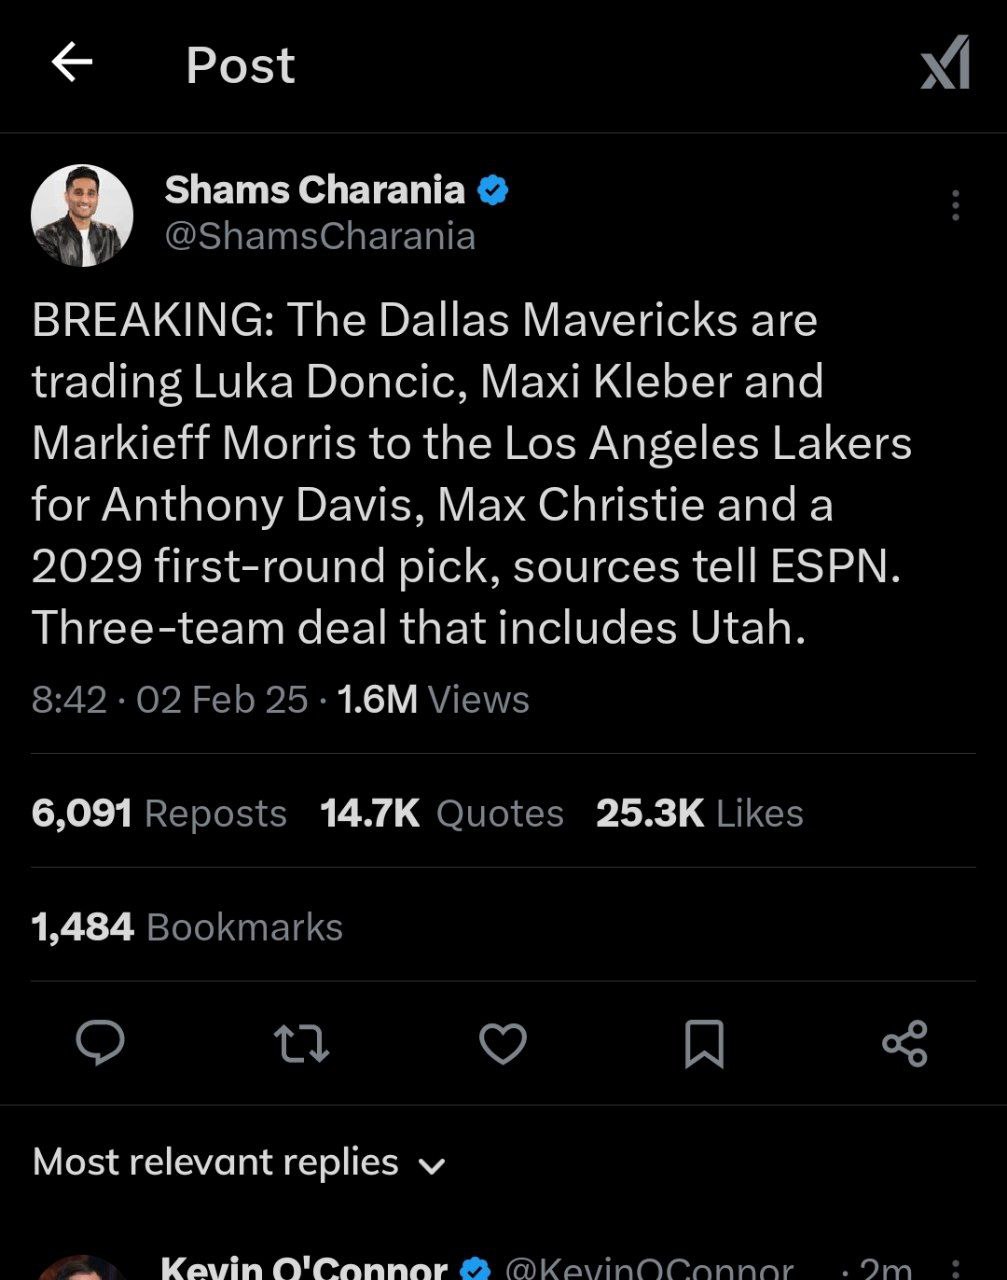
Task: View the 14.7K Quotes list
Action: 441,813
